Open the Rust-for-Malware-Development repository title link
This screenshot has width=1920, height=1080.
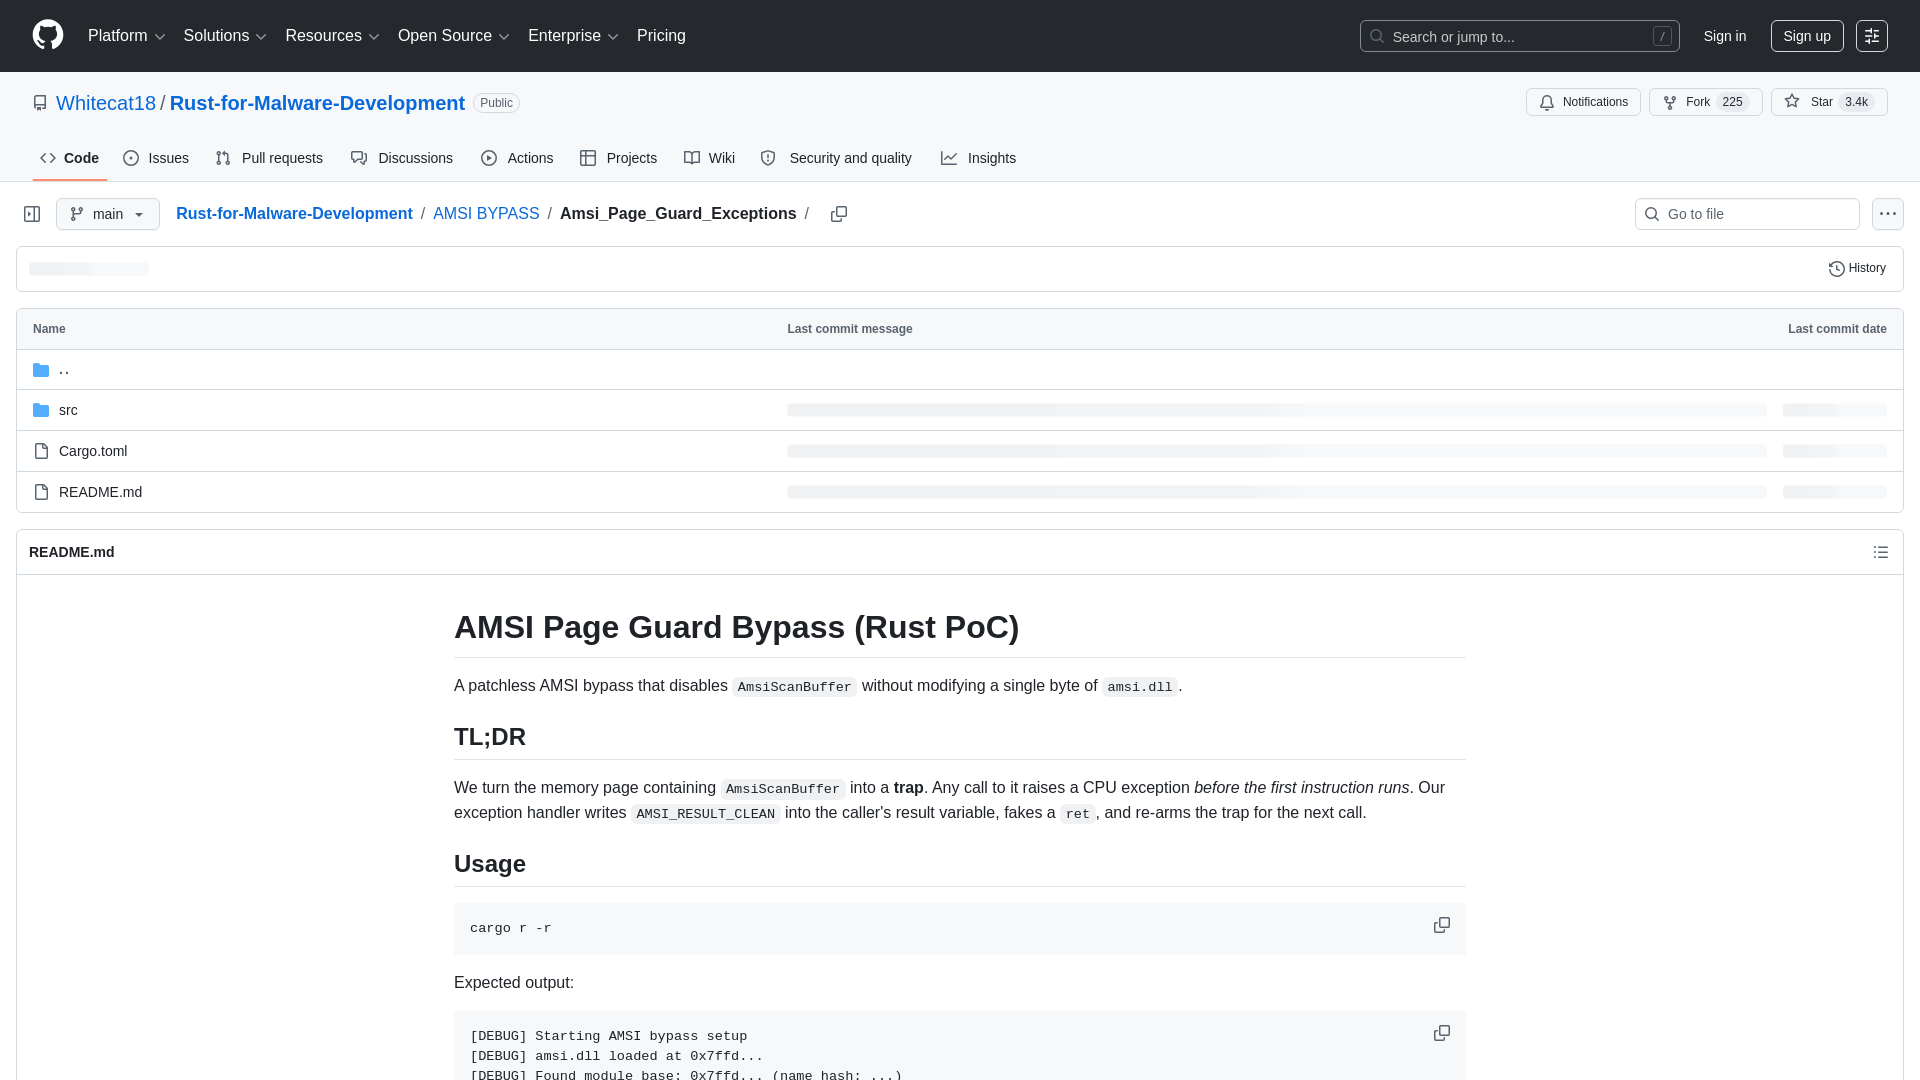pos(317,103)
